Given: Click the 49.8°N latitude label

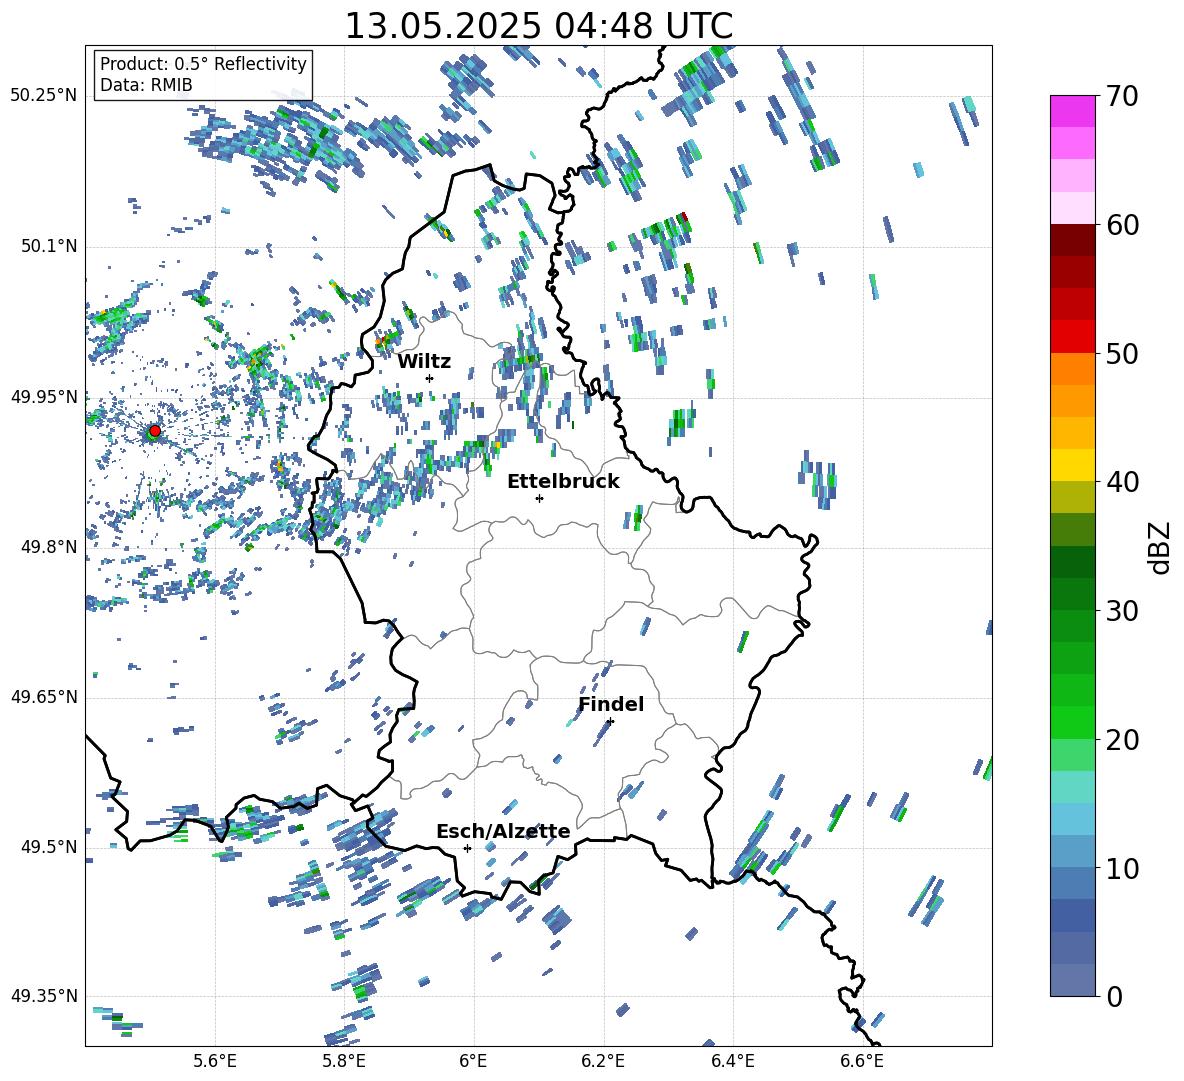Looking at the screenshot, I should 48,547.
